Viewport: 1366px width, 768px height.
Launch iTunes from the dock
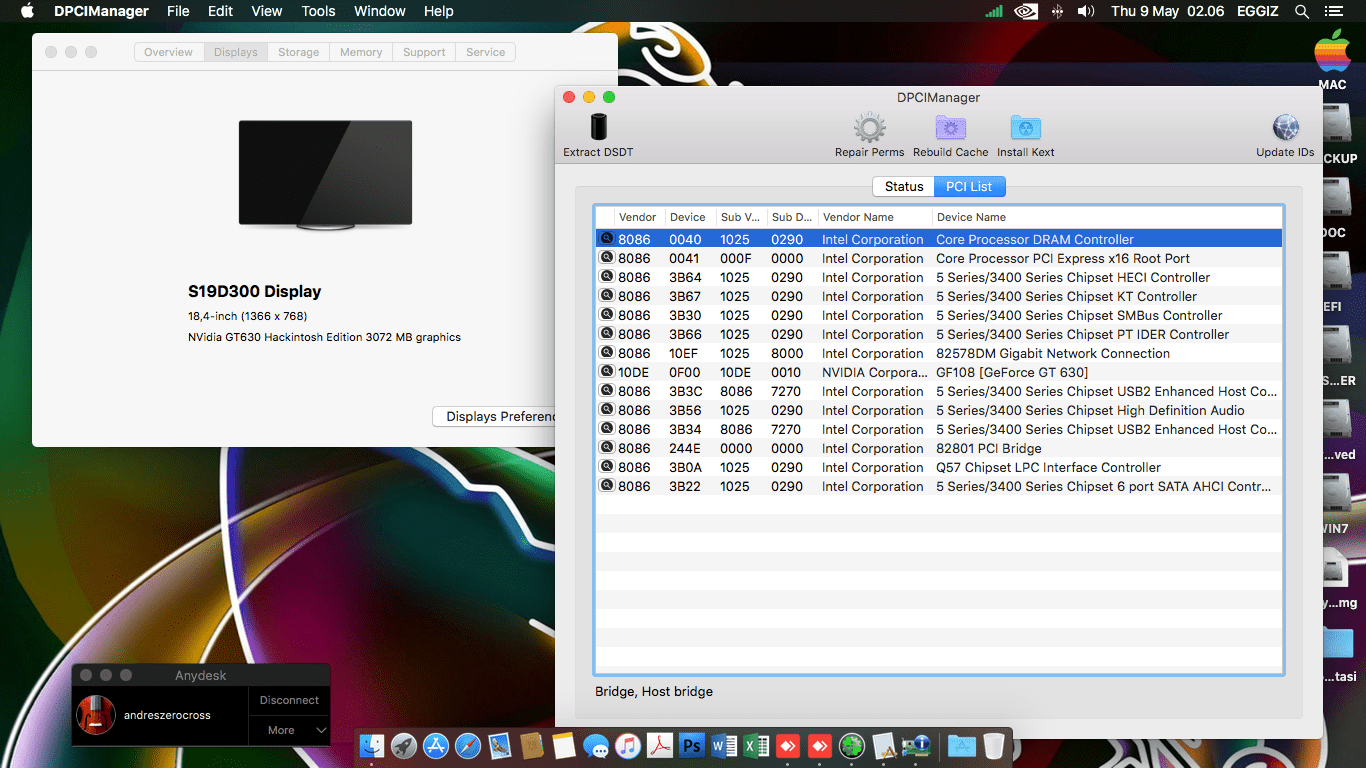pos(628,746)
